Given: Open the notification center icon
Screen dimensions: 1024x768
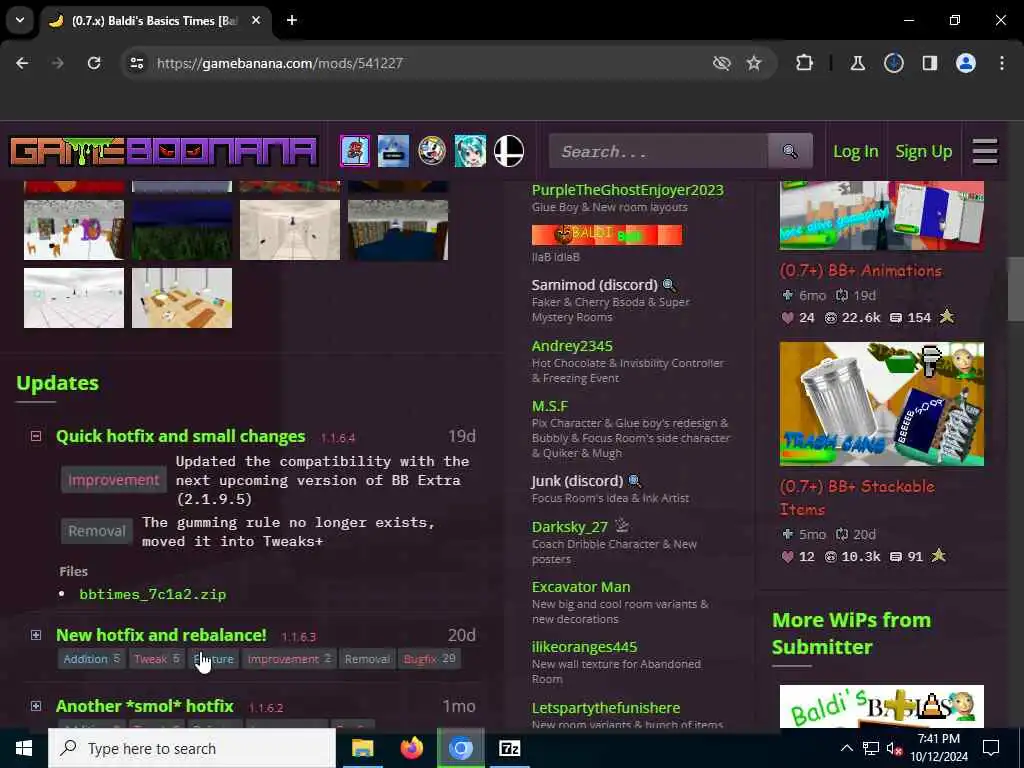Looking at the screenshot, I should pos(991,748).
